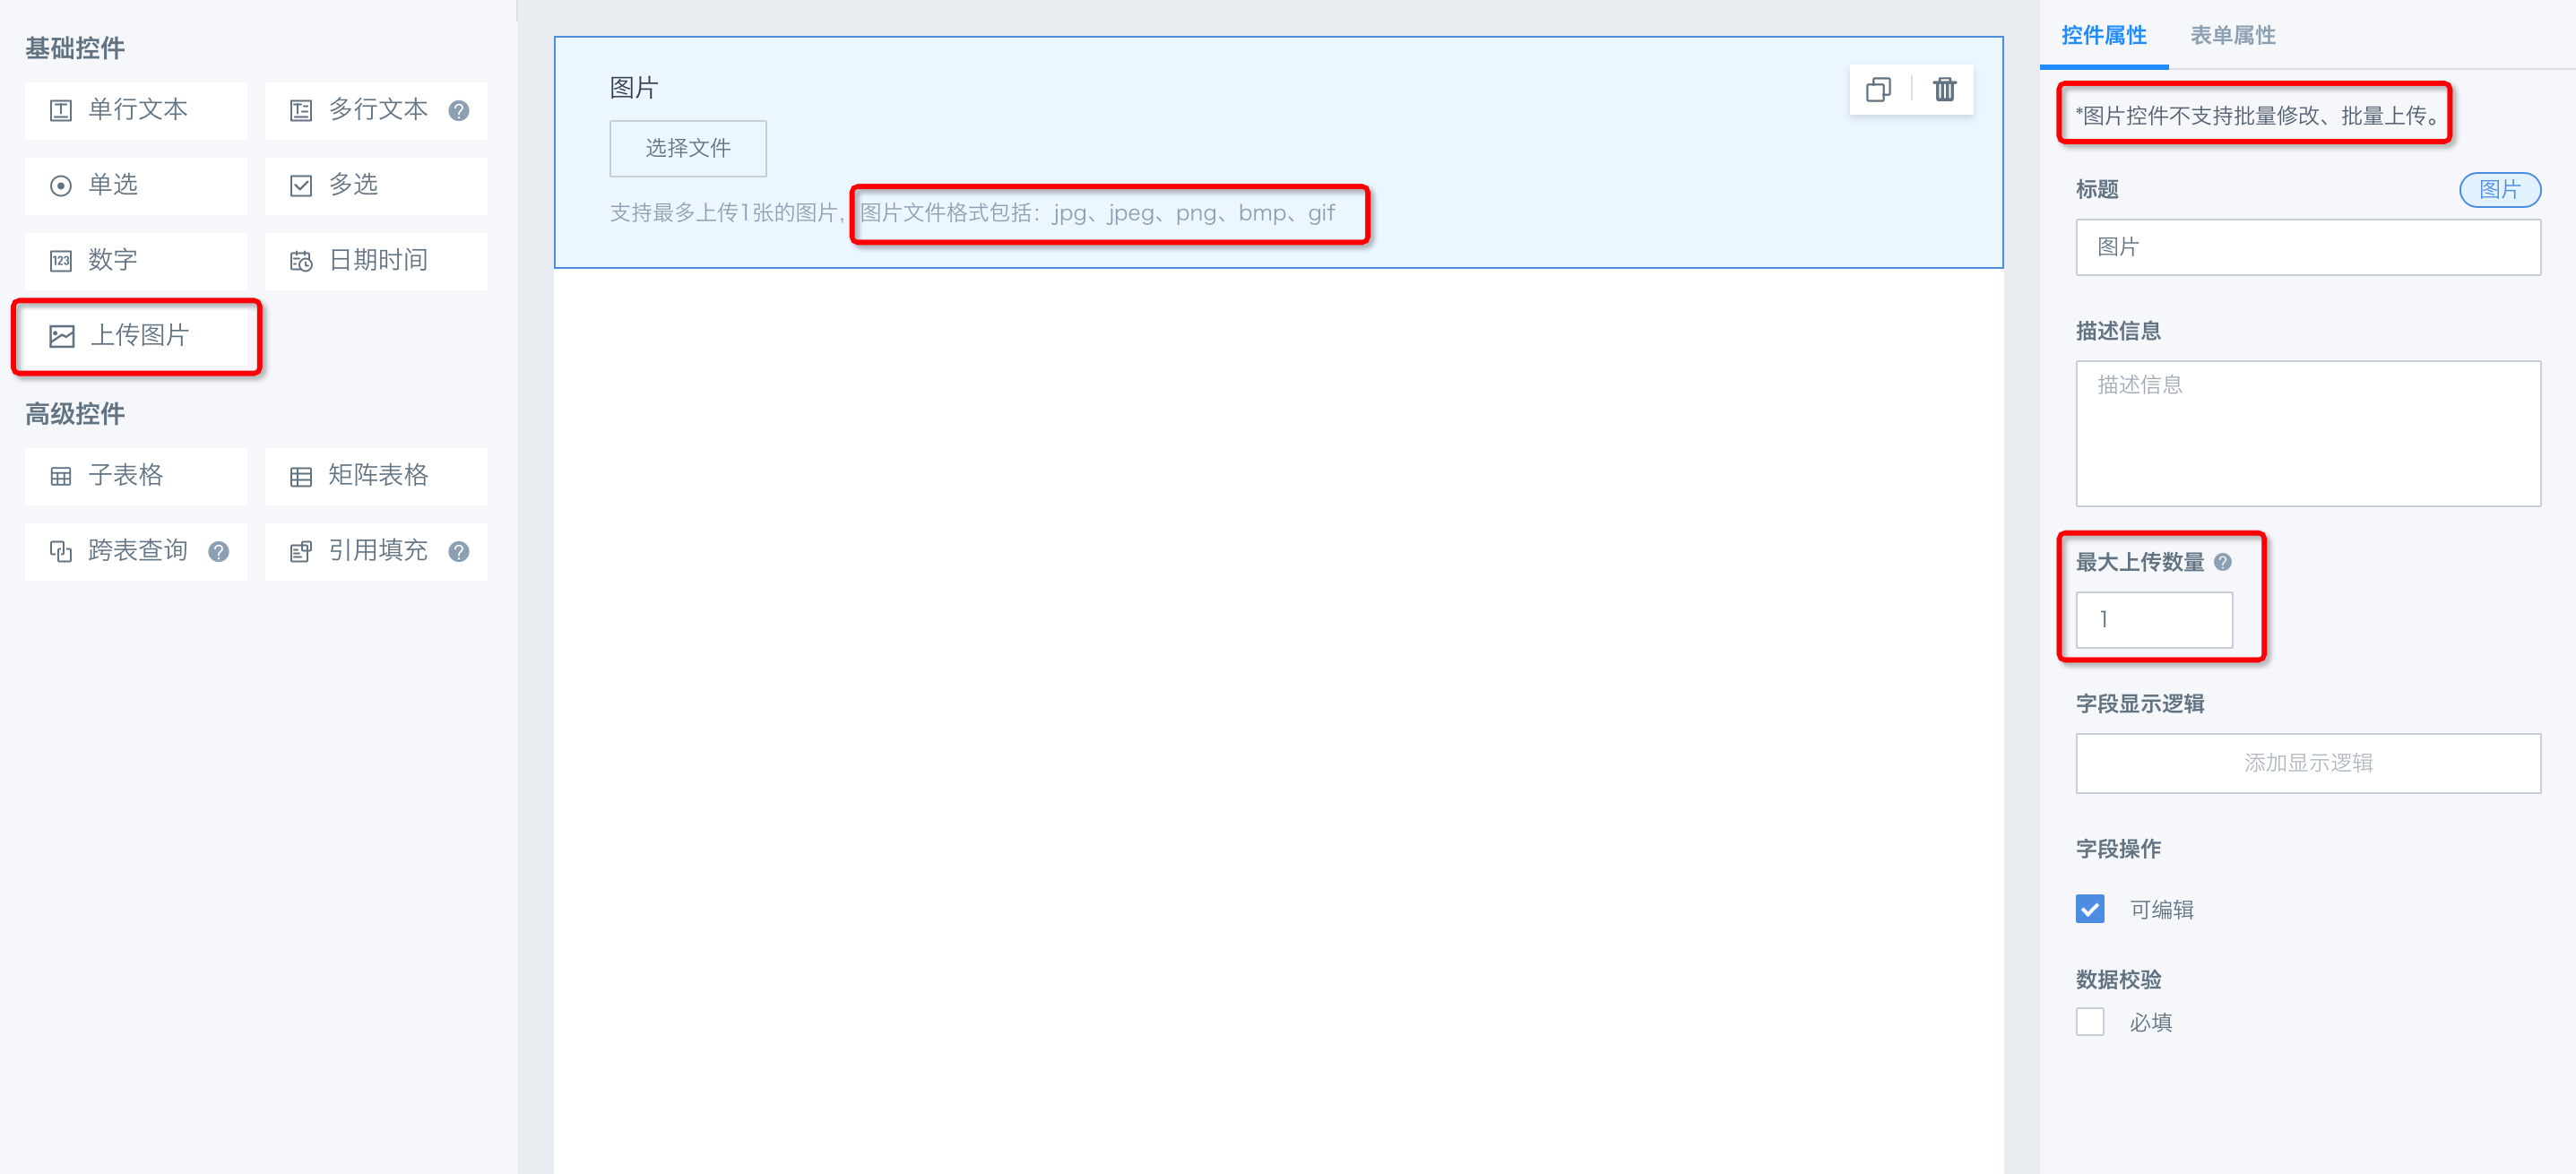
Task: Add a 数字 number control
Action: (136, 260)
